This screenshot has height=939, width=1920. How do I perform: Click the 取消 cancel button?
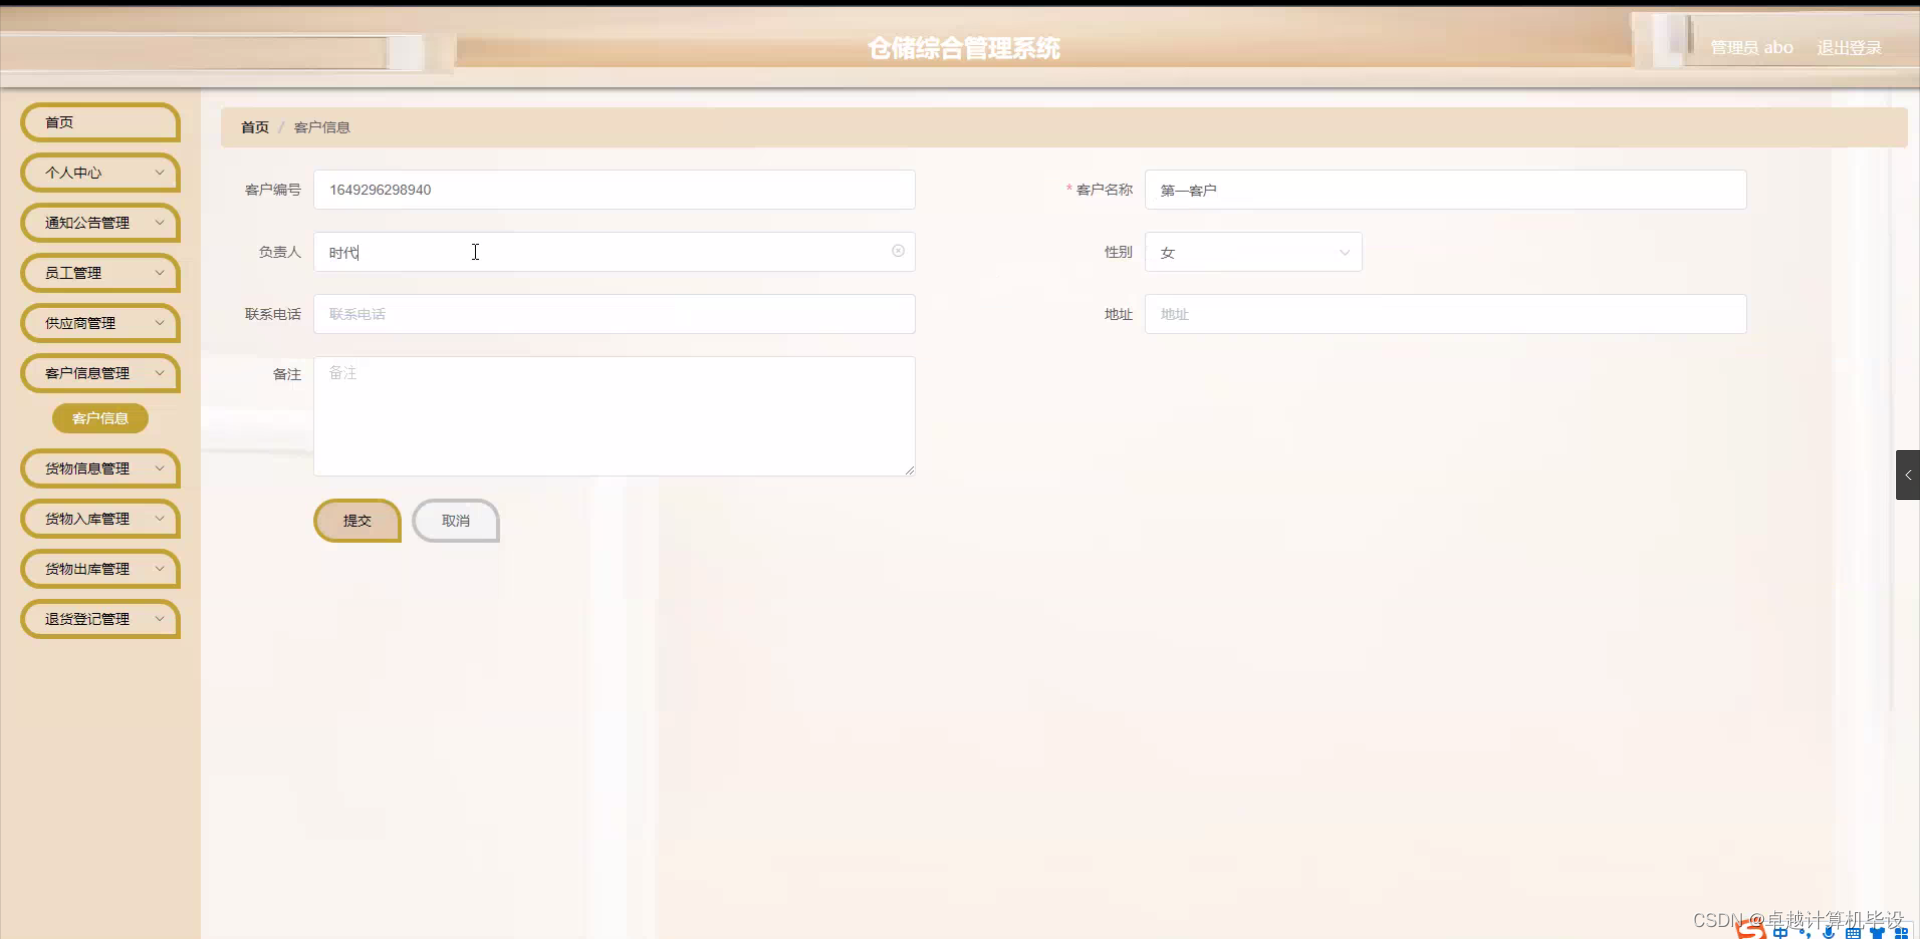pyautogui.click(x=455, y=520)
